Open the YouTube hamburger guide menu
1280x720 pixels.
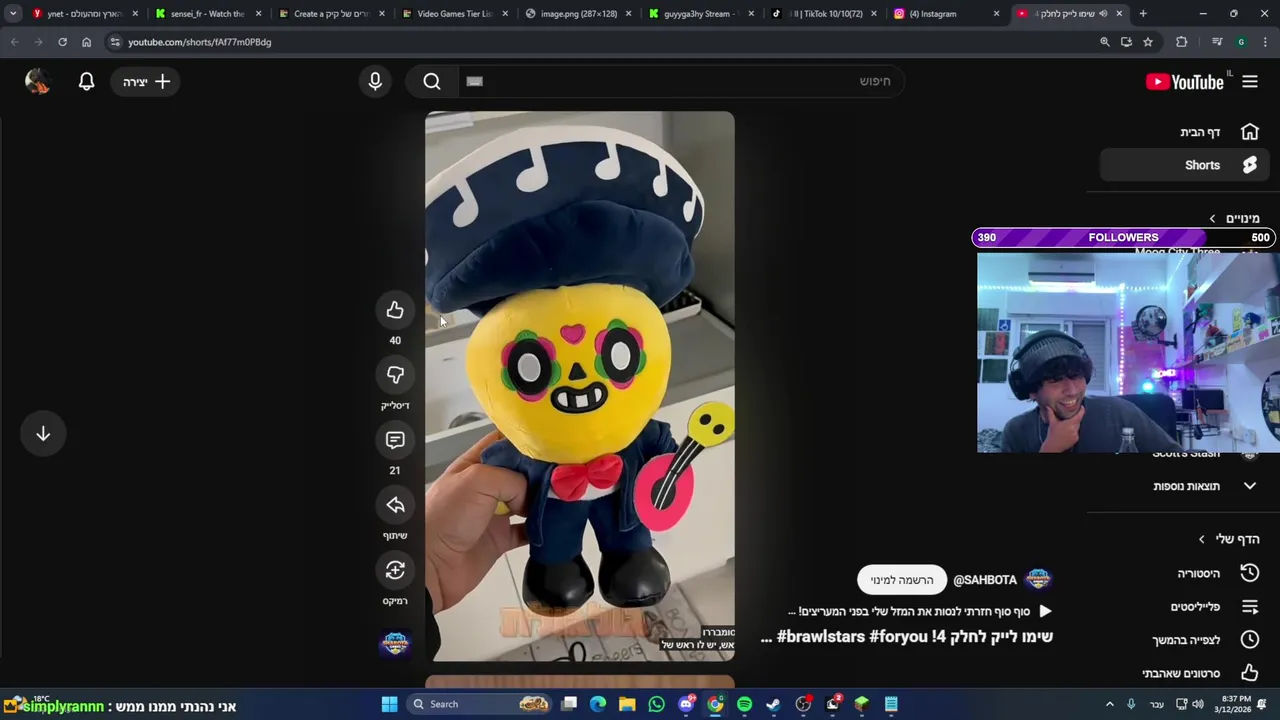1250,82
